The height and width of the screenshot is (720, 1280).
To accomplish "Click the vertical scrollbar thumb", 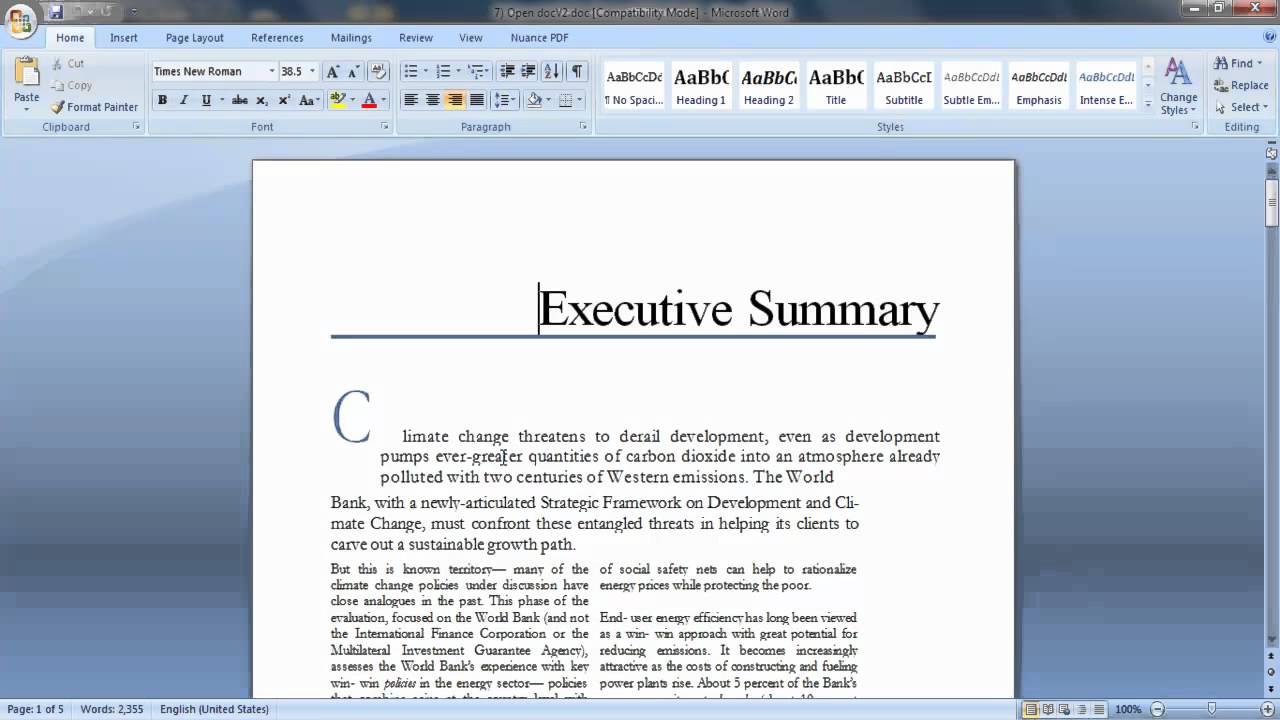I will (x=1272, y=201).
